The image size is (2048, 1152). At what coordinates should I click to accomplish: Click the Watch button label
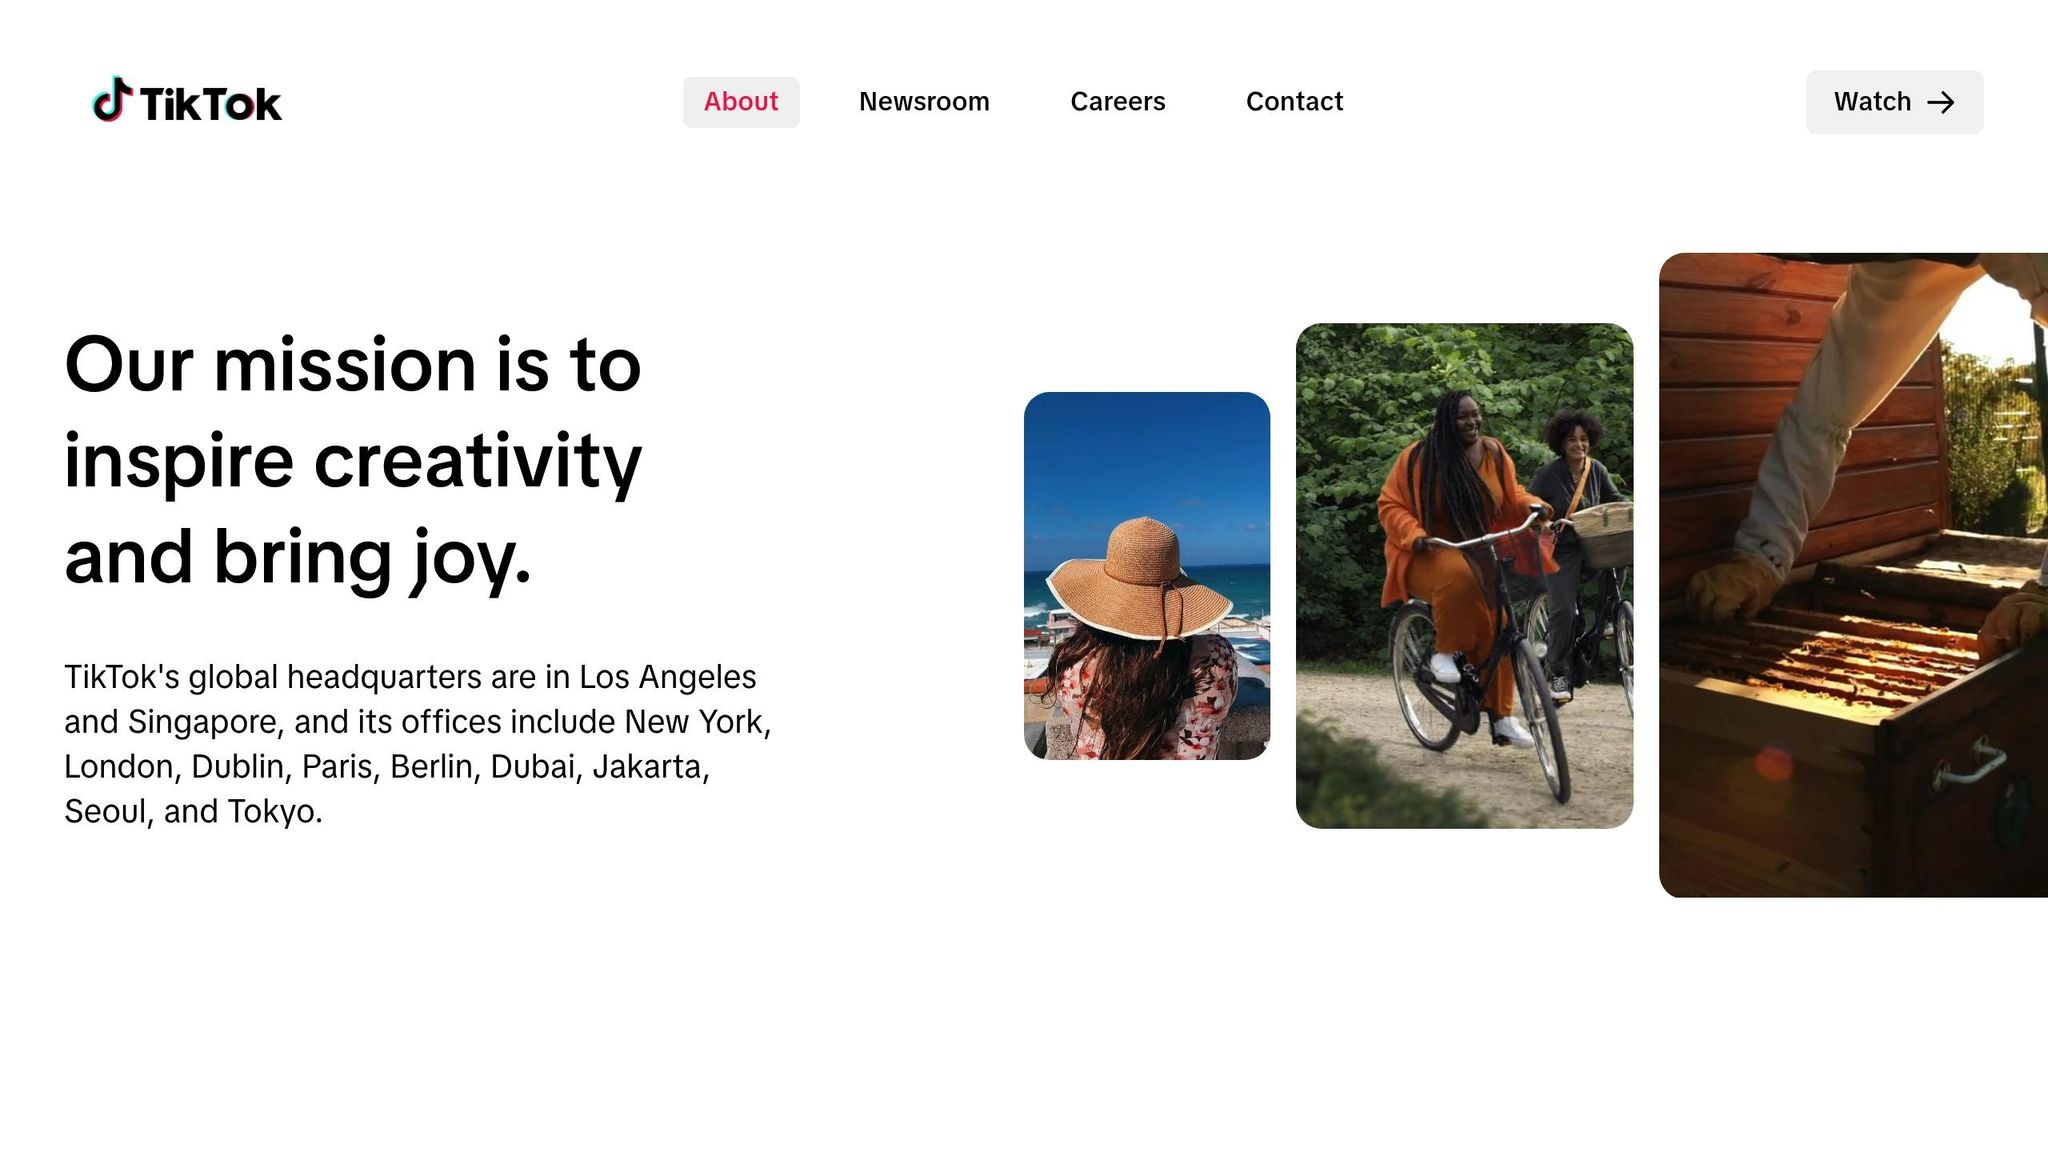coord(1872,102)
